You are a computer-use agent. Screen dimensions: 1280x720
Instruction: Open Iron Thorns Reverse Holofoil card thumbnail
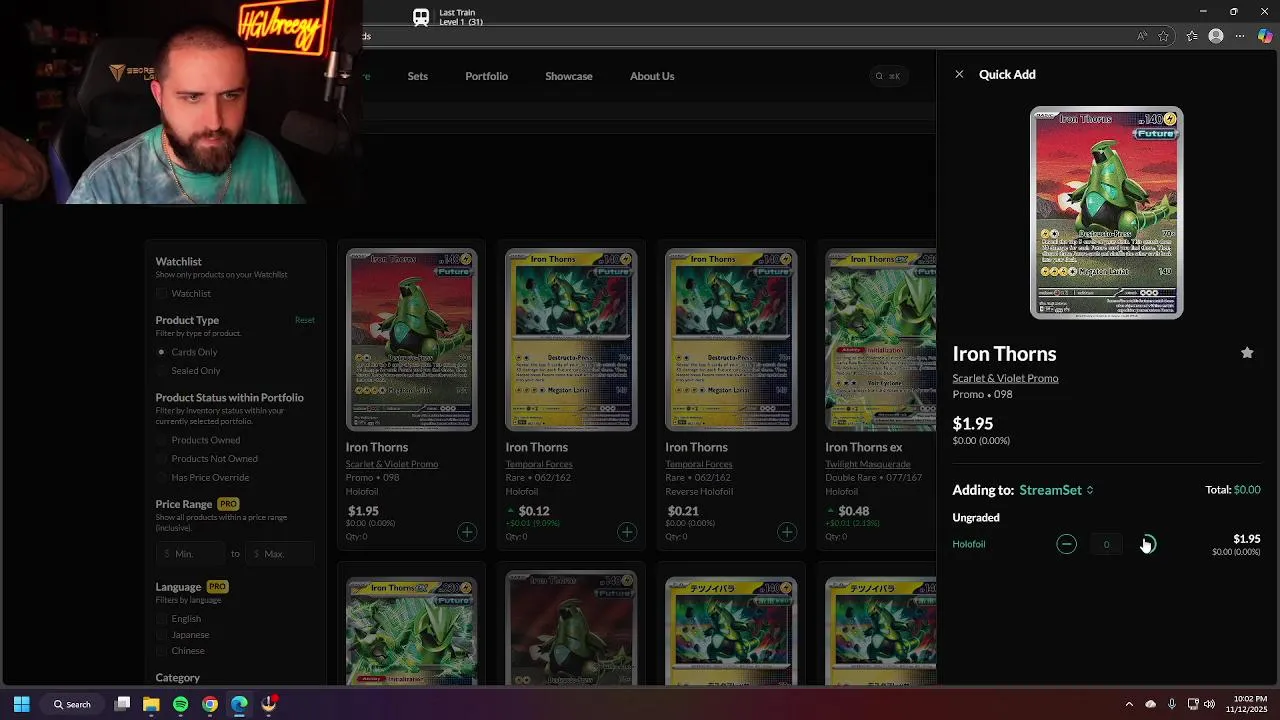(x=731, y=340)
